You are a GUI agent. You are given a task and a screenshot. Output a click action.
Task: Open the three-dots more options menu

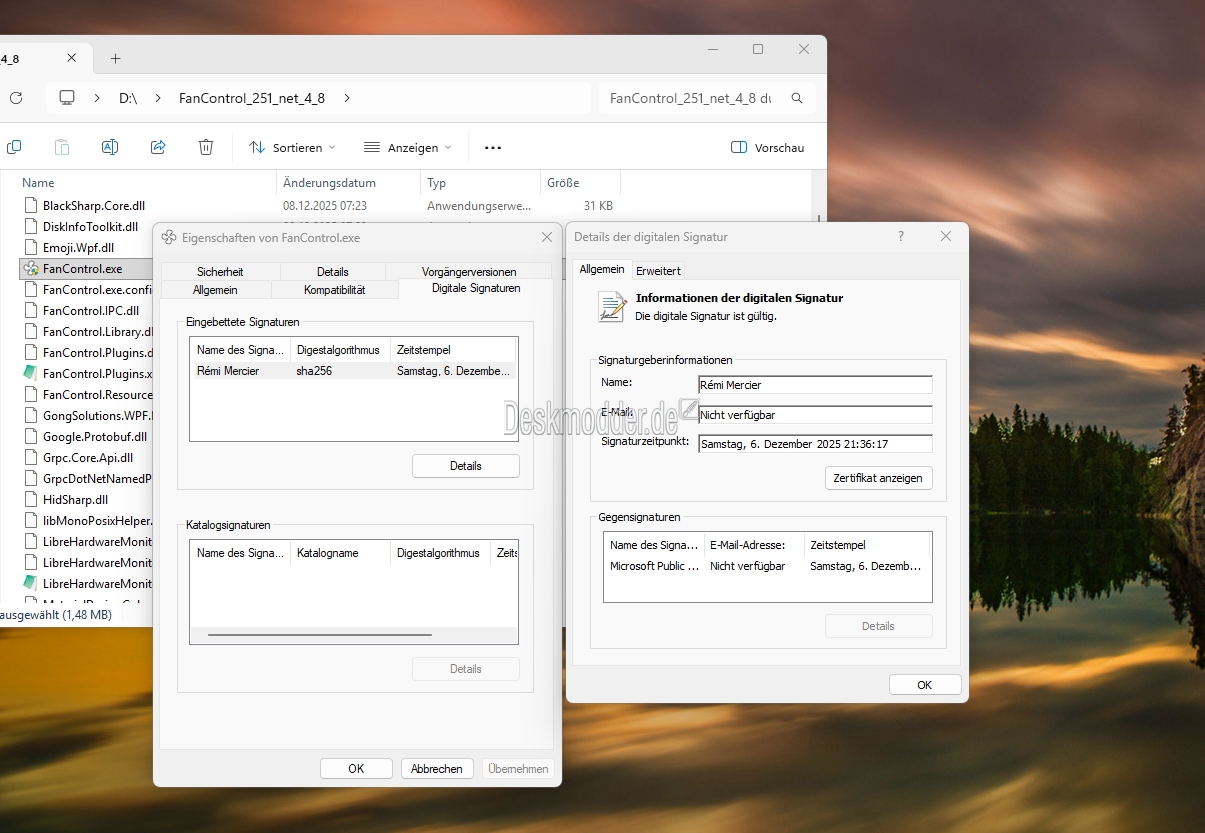492,147
